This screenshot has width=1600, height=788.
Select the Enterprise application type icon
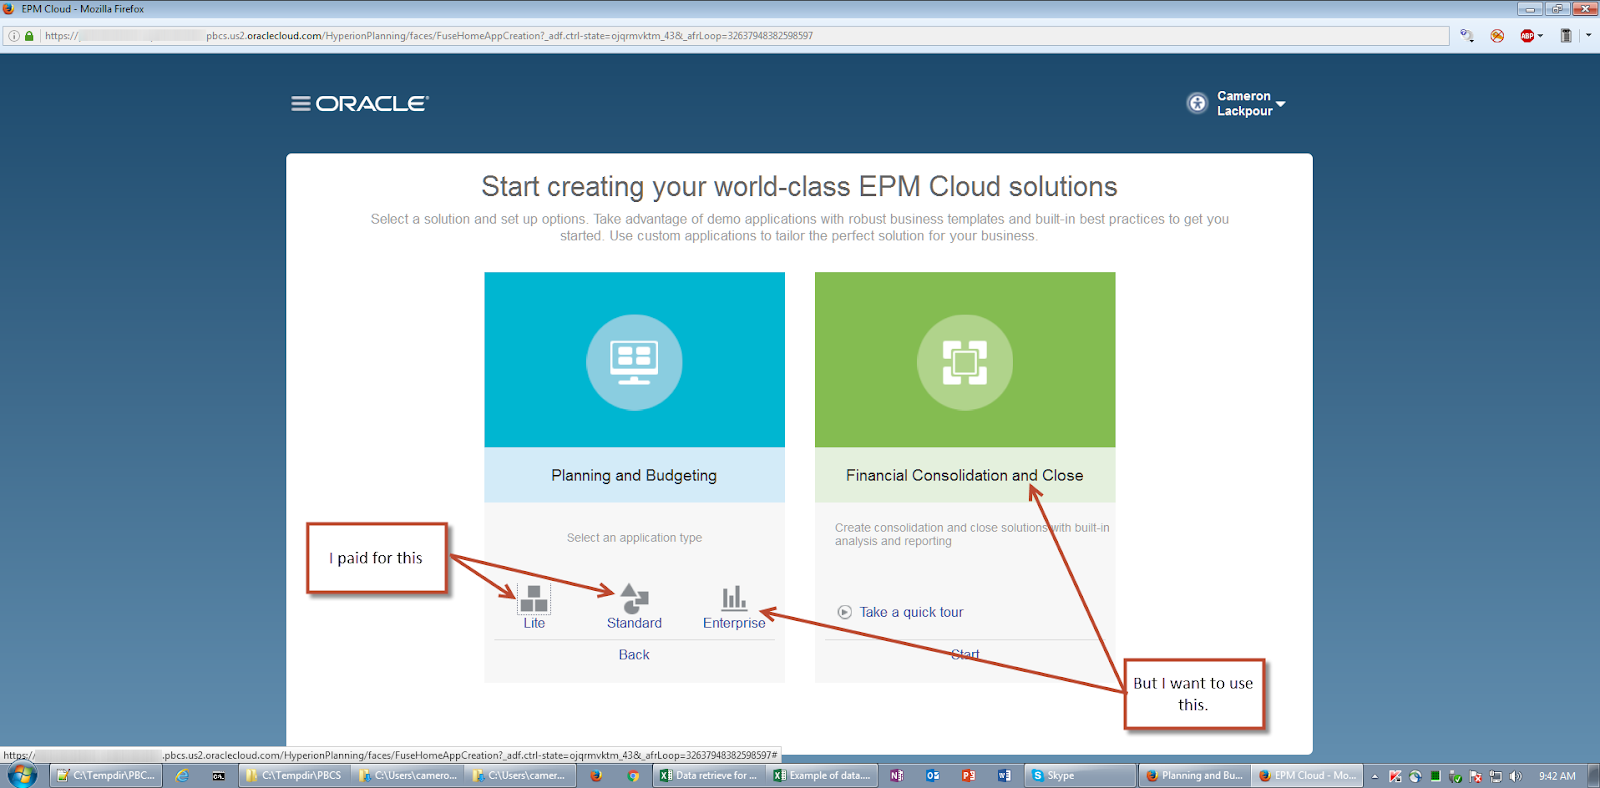pyautogui.click(x=734, y=598)
